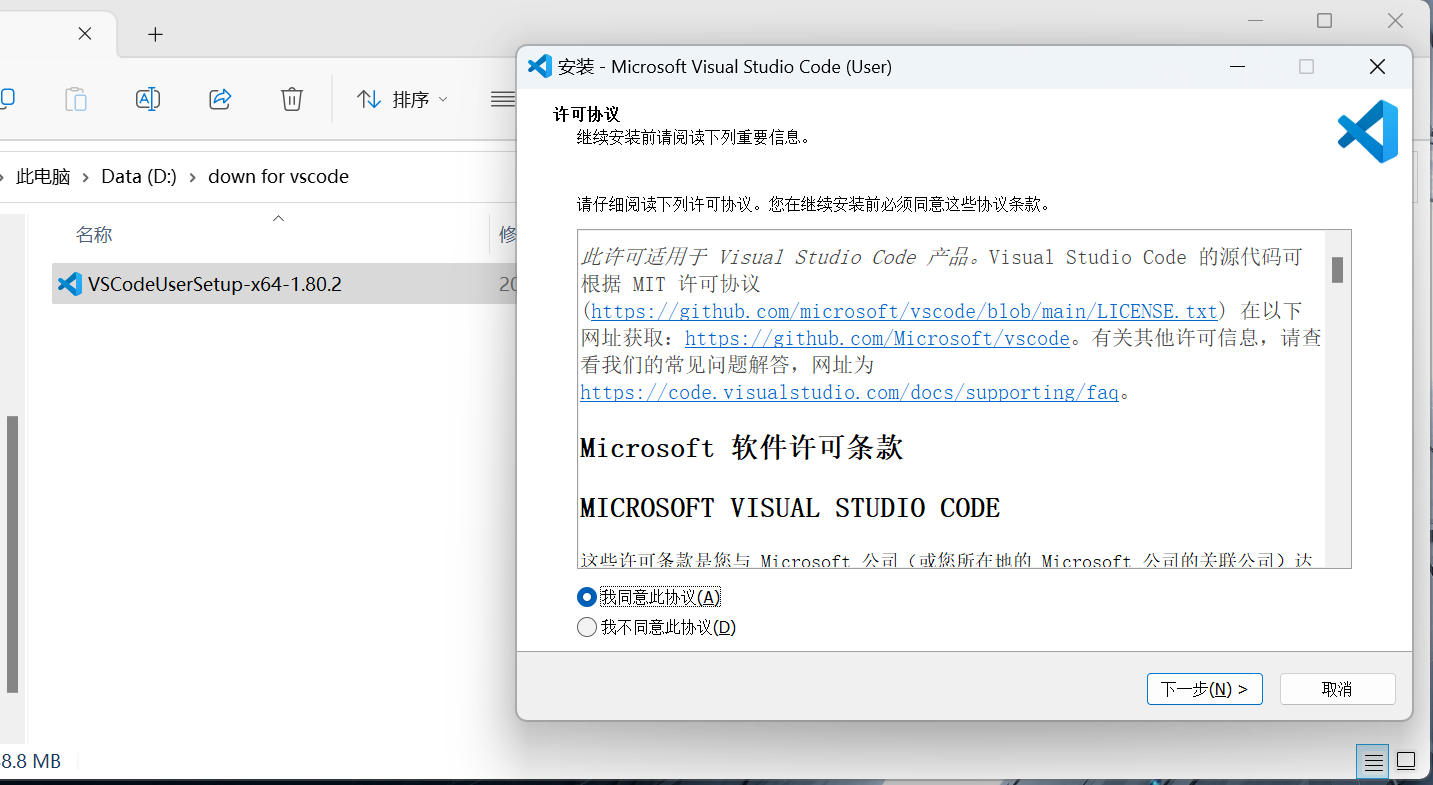The image size is (1433, 785).
Task: Minimize the VS Code installer window
Action: pos(1238,67)
